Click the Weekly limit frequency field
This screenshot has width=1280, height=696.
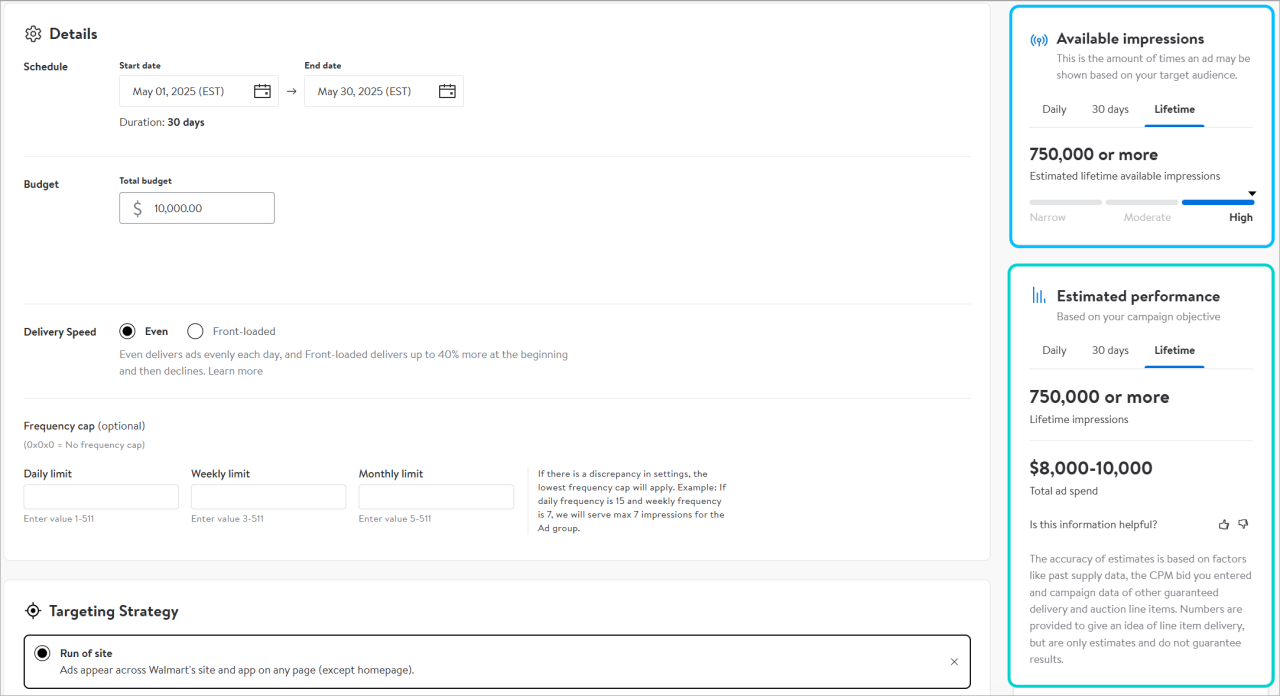point(268,496)
